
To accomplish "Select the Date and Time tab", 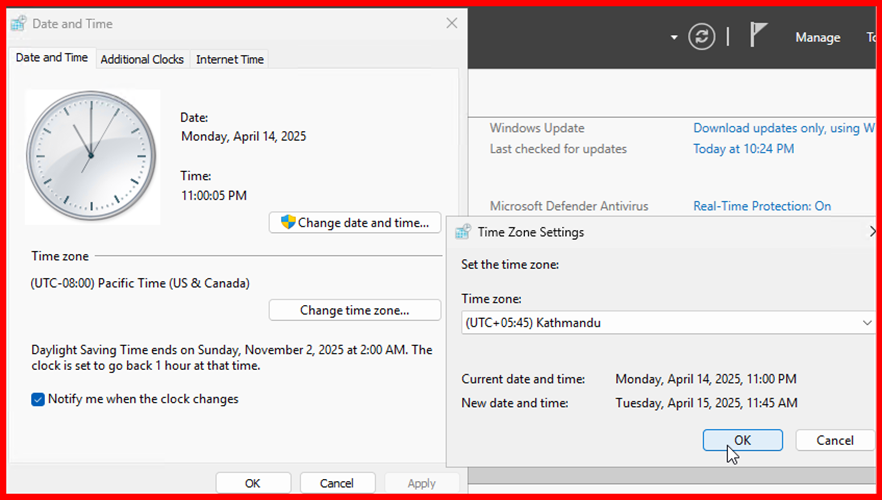I will click(52, 58).
